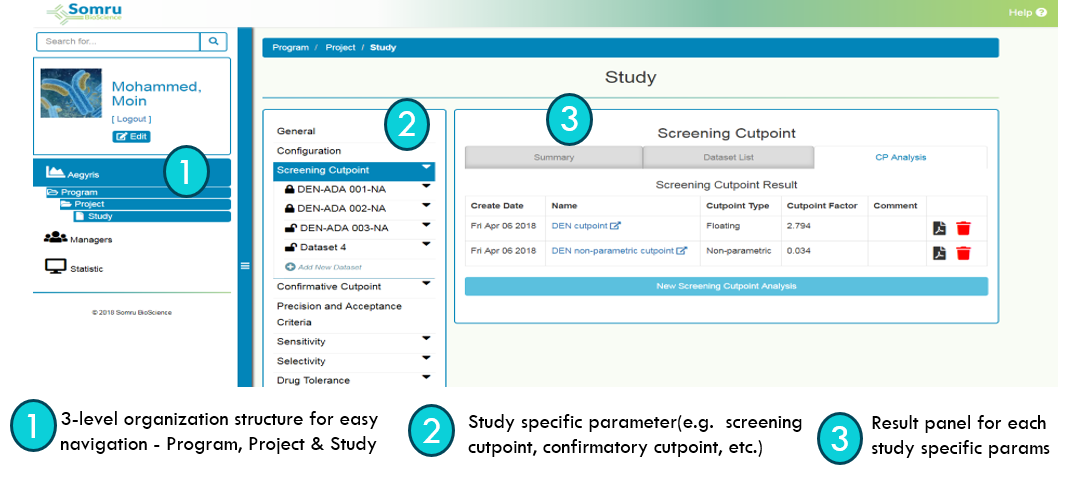Click the search magnifier button
This screenshot has width=1080, height=484.
click(214, 41)
